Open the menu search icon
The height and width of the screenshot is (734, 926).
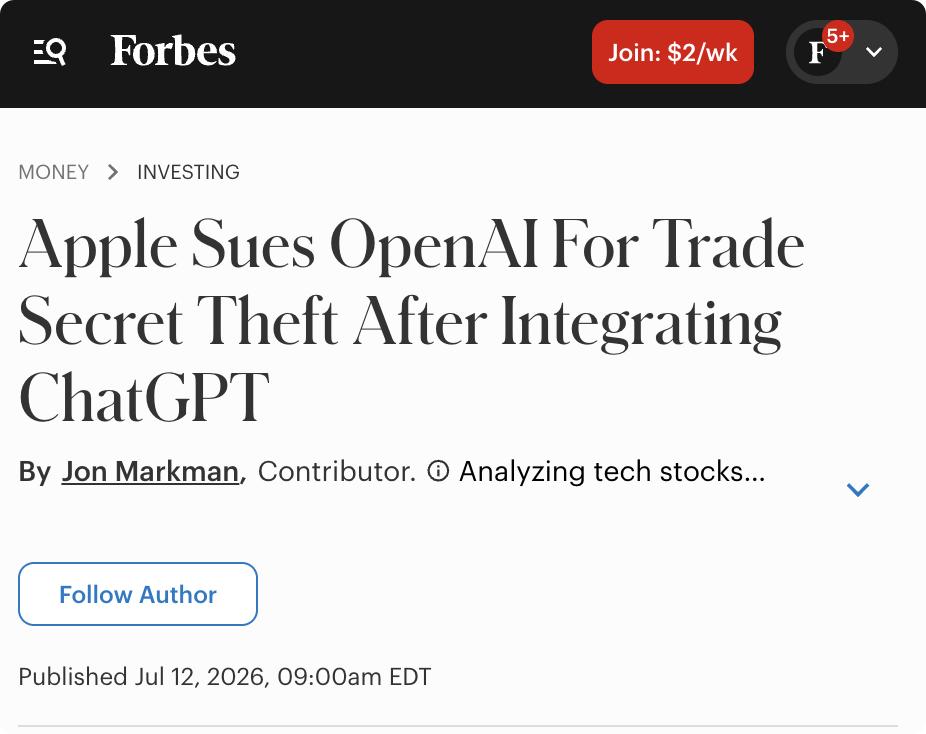coord(50,52)
